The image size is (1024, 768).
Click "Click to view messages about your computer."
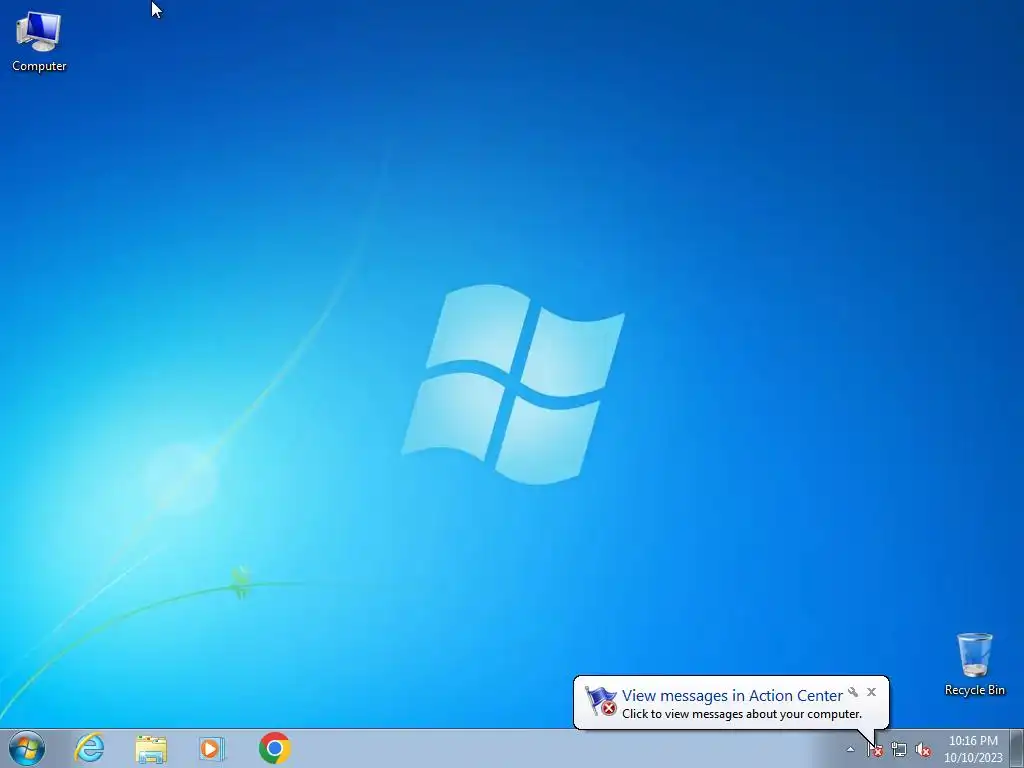tap(742, 714)
